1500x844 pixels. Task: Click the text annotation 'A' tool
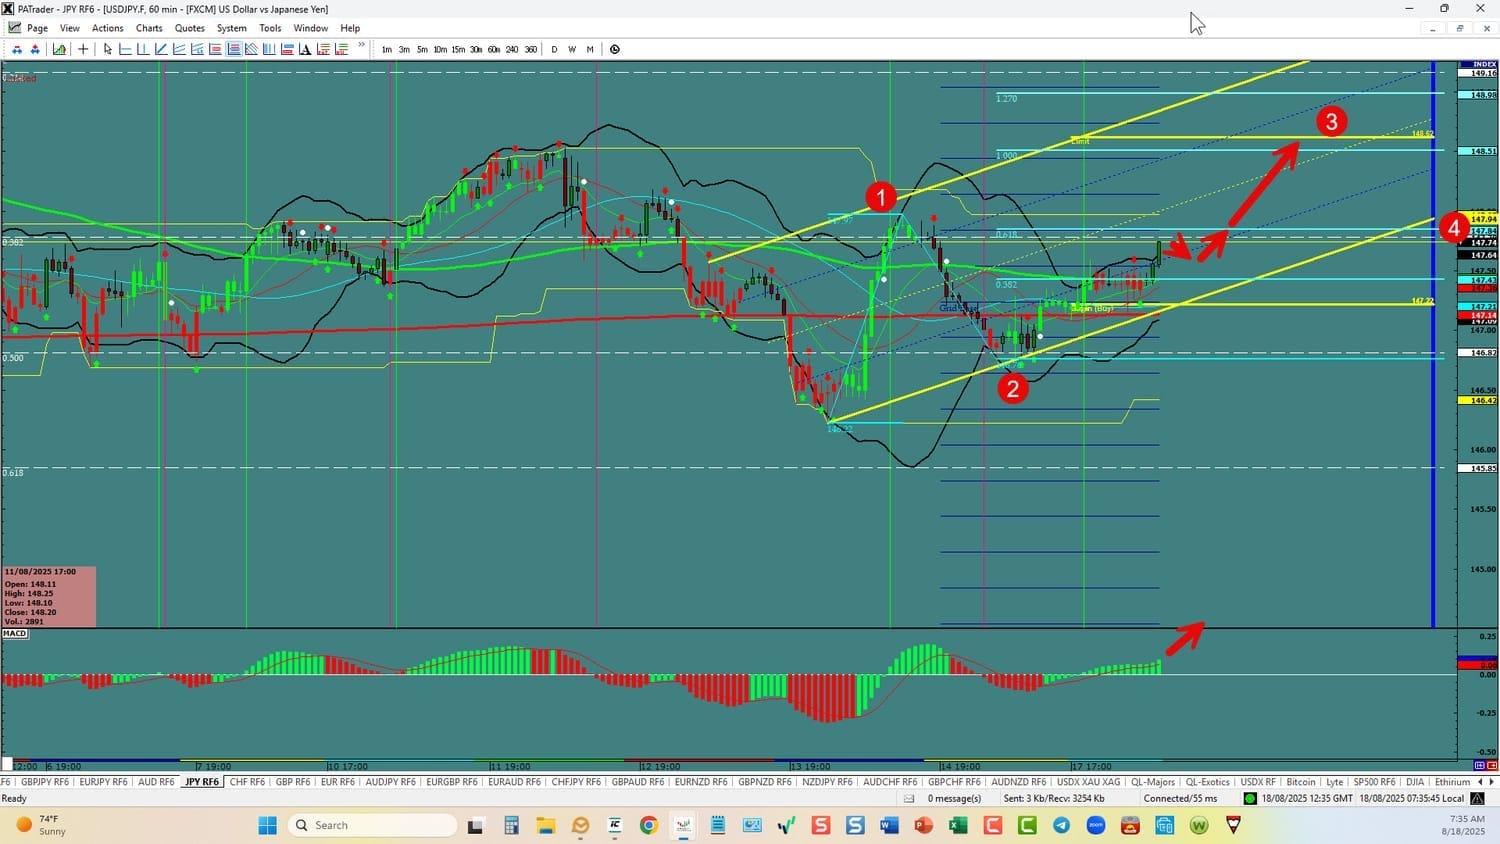[x=305, y=49]
